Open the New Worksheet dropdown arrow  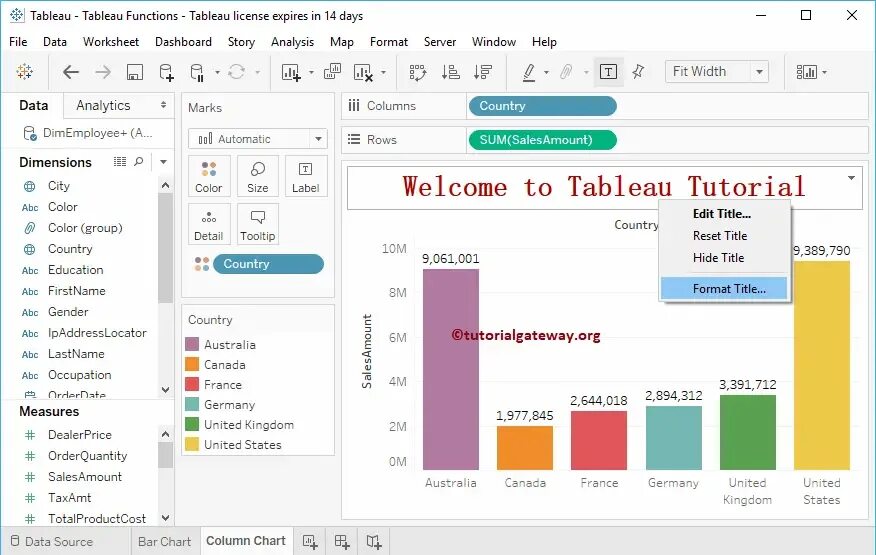311,72
